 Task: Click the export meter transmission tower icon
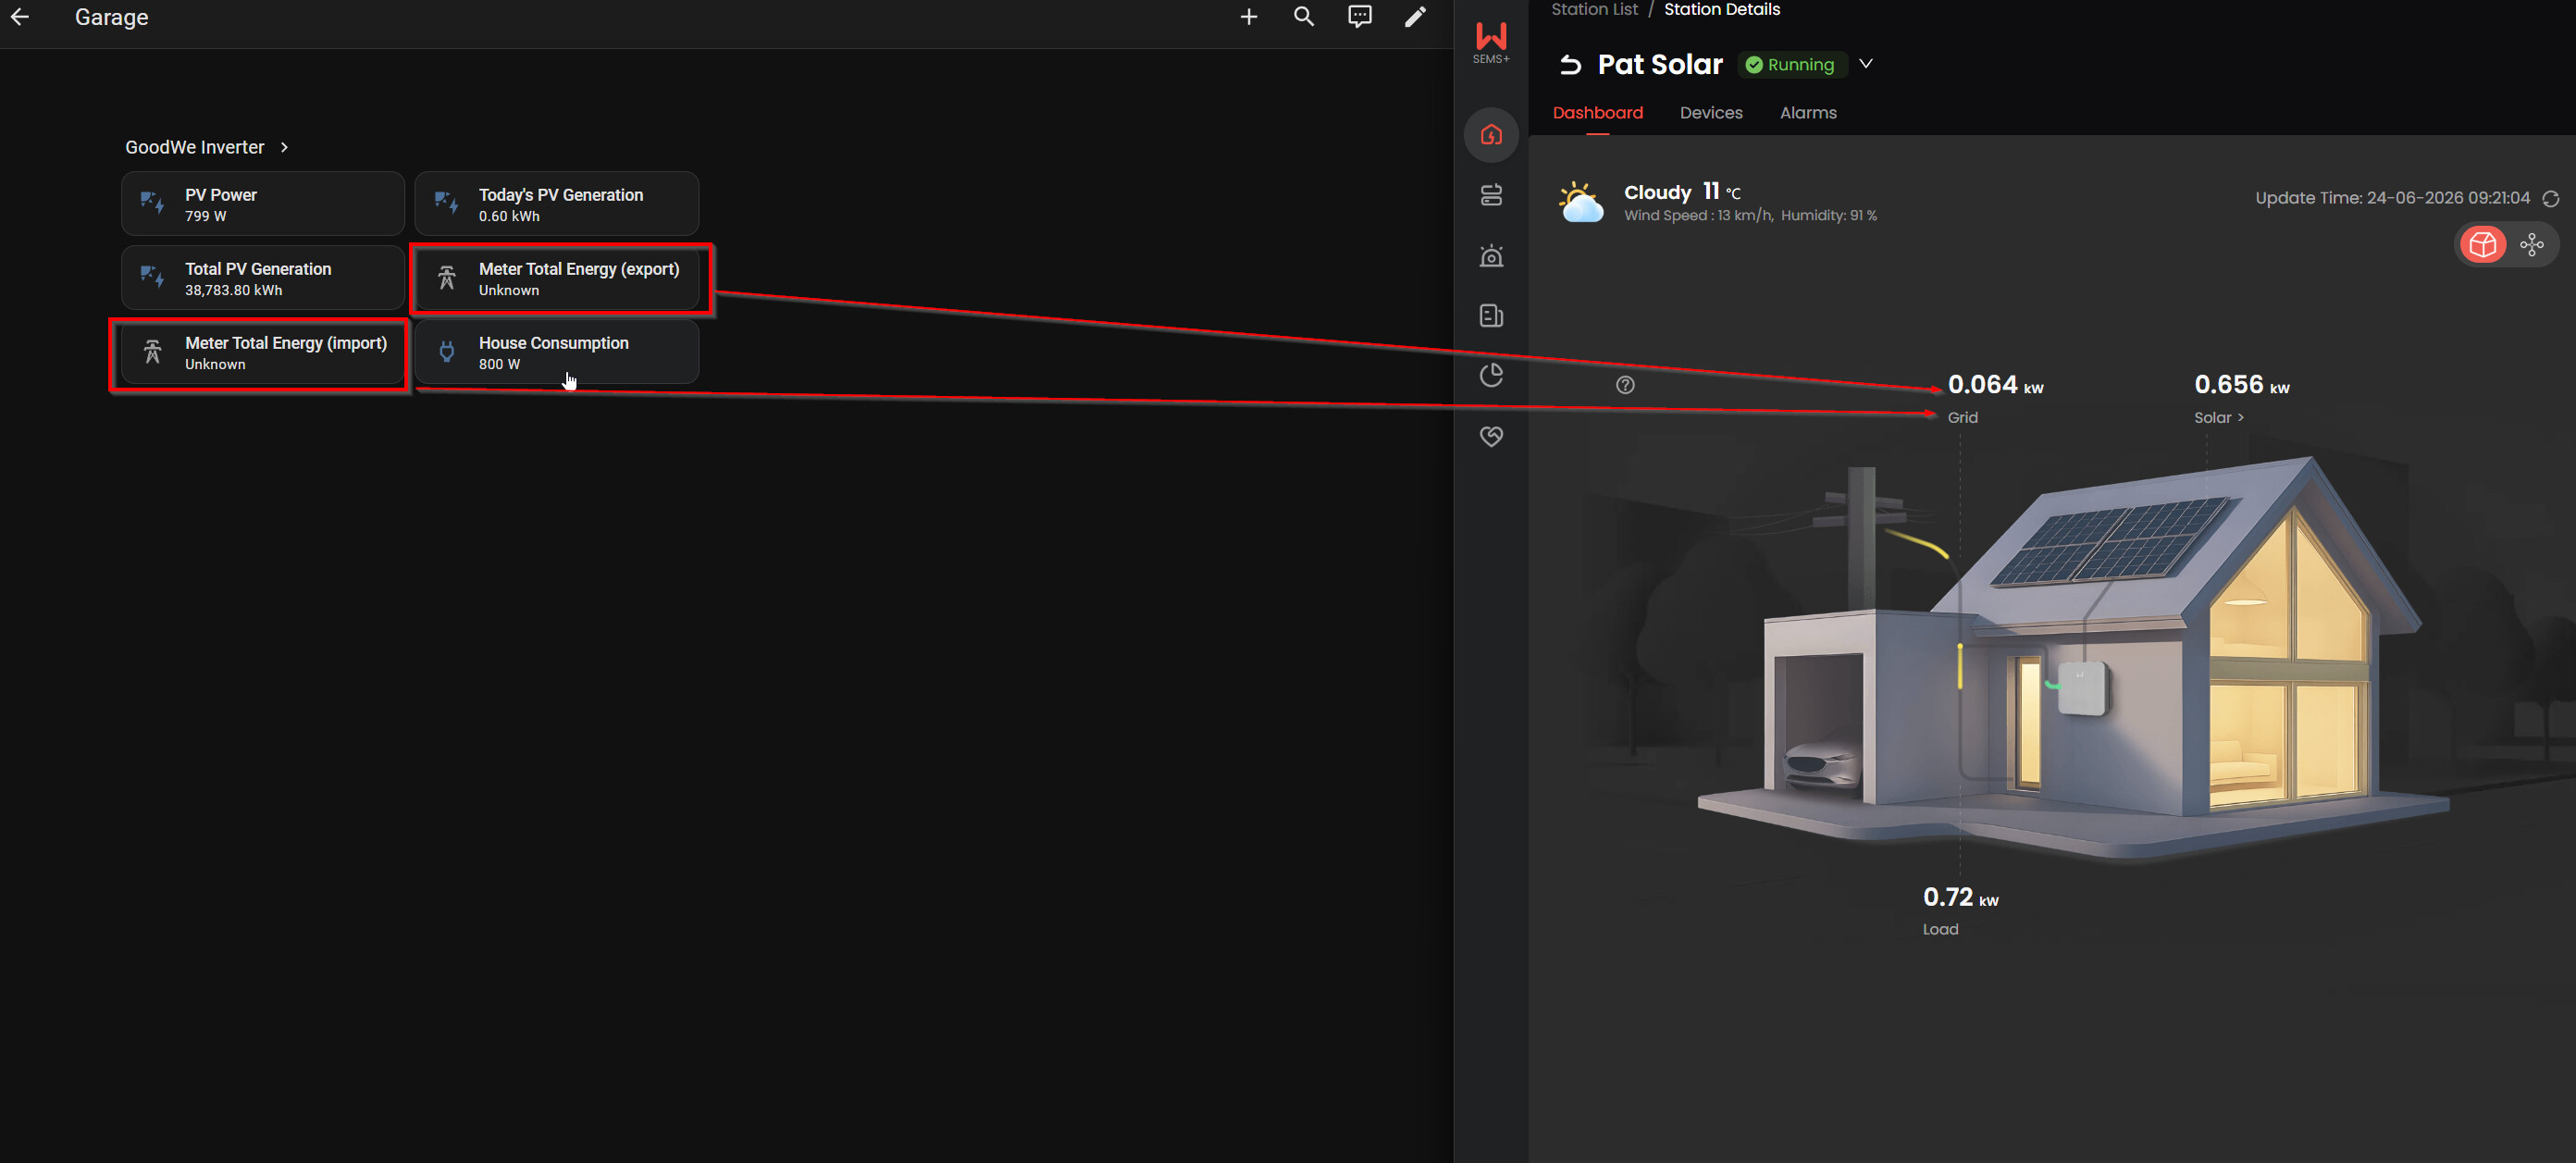447,278
